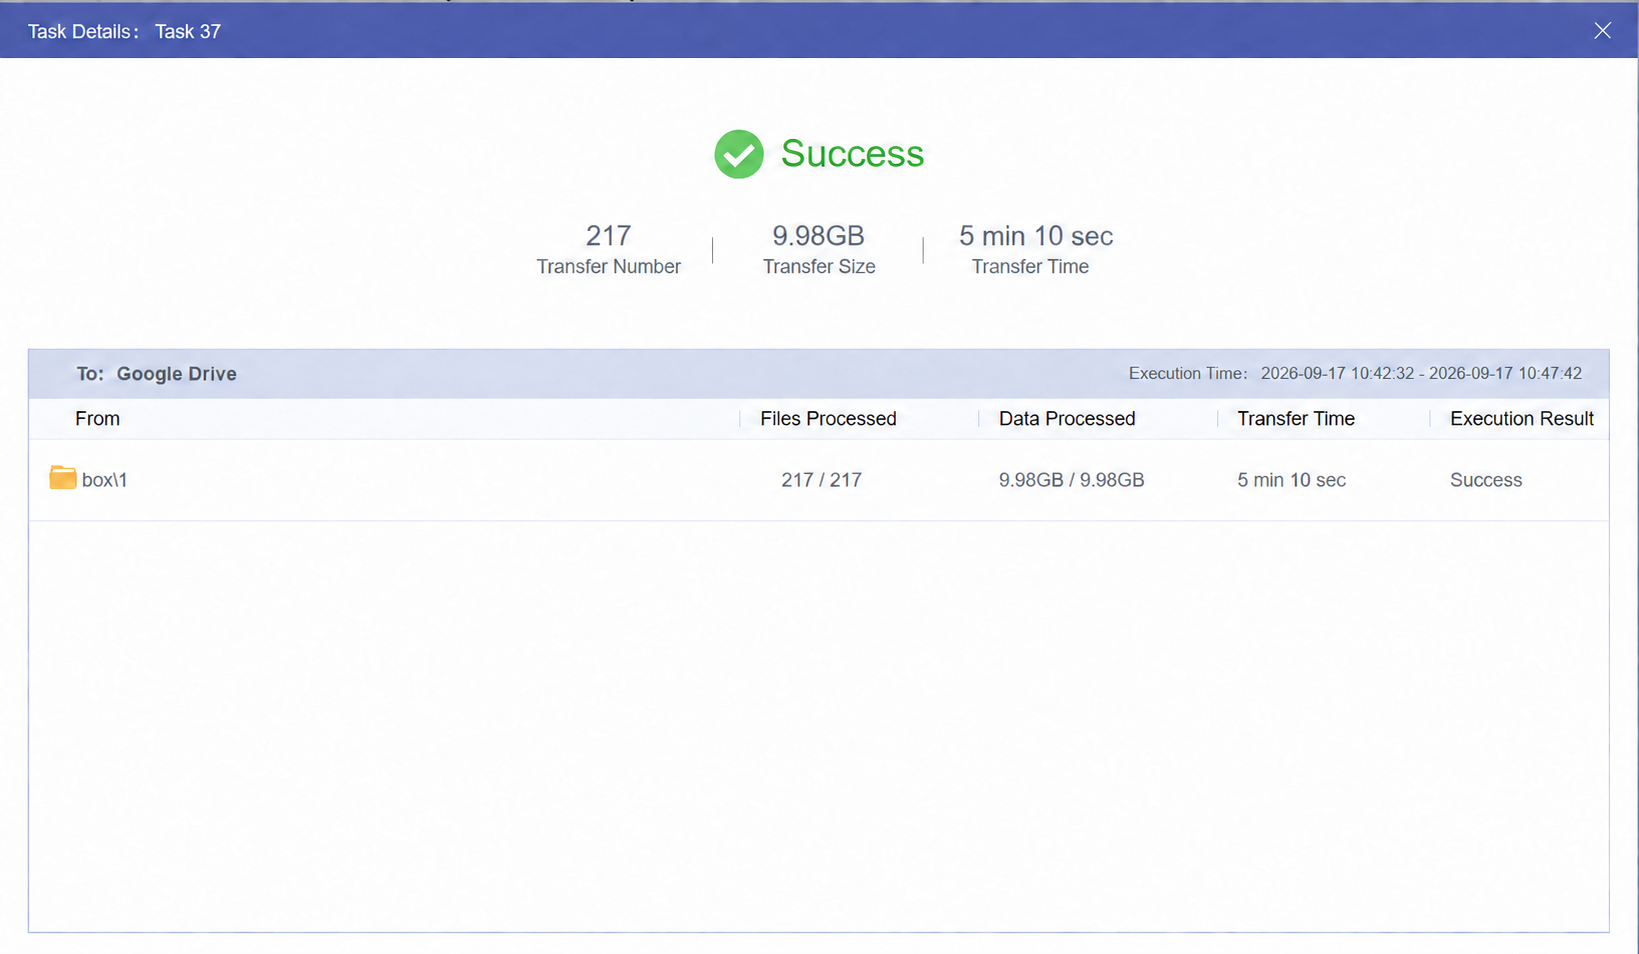The width and height of the screenshot is (1639, 954).
Task: Click the row's 5 min 10 sec value
Action: pyautogui.click(x=1291, y=480)
